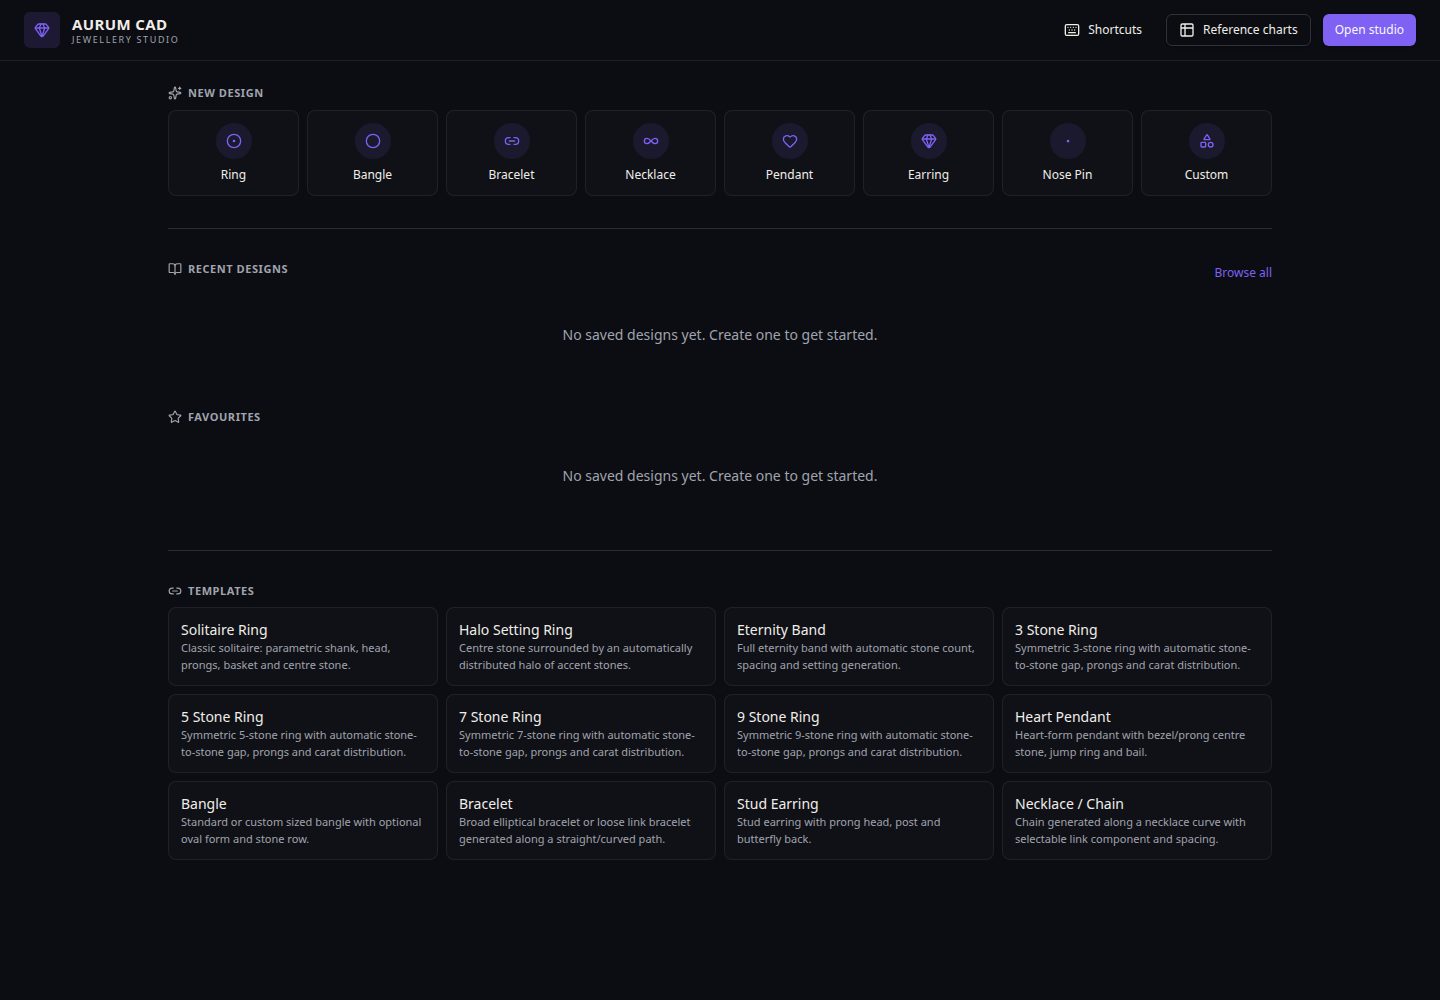Create a new Bracelet design
This screenshot has height=1000, width=1440.
coord(511,153)
